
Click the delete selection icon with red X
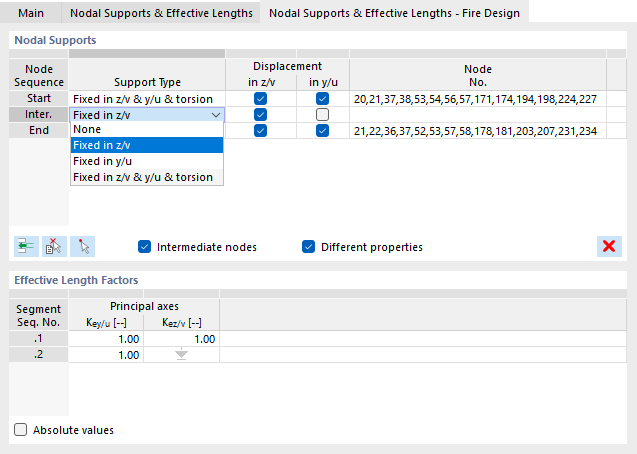53,247
